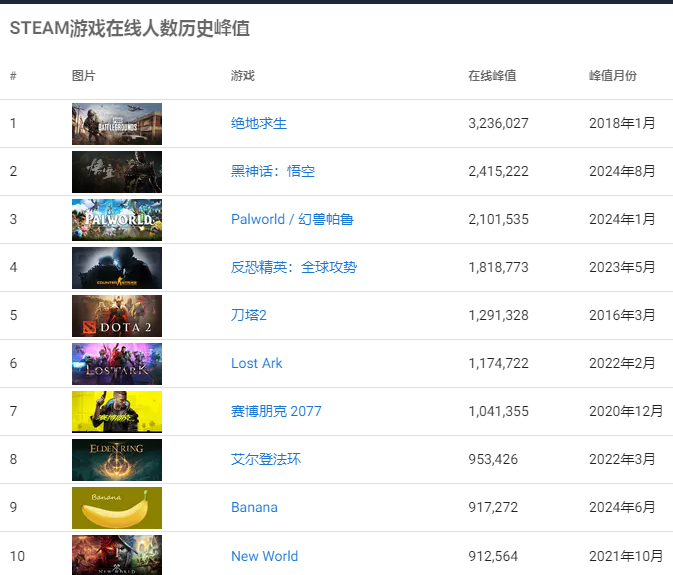Screen dimensions: 673x575
Task: Click the Elden Ring thumbnail image
Action: click(117, 460)
